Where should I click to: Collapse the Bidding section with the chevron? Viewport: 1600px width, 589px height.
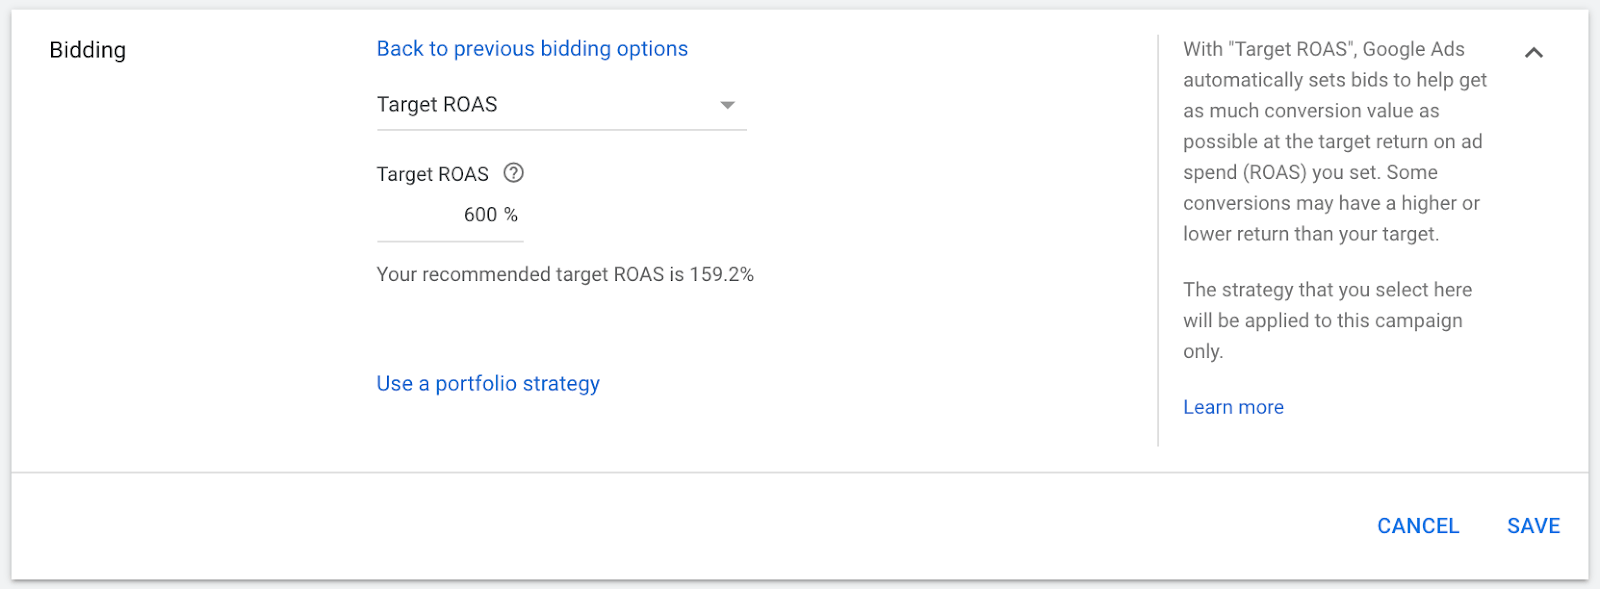(x=1533, y=52)
